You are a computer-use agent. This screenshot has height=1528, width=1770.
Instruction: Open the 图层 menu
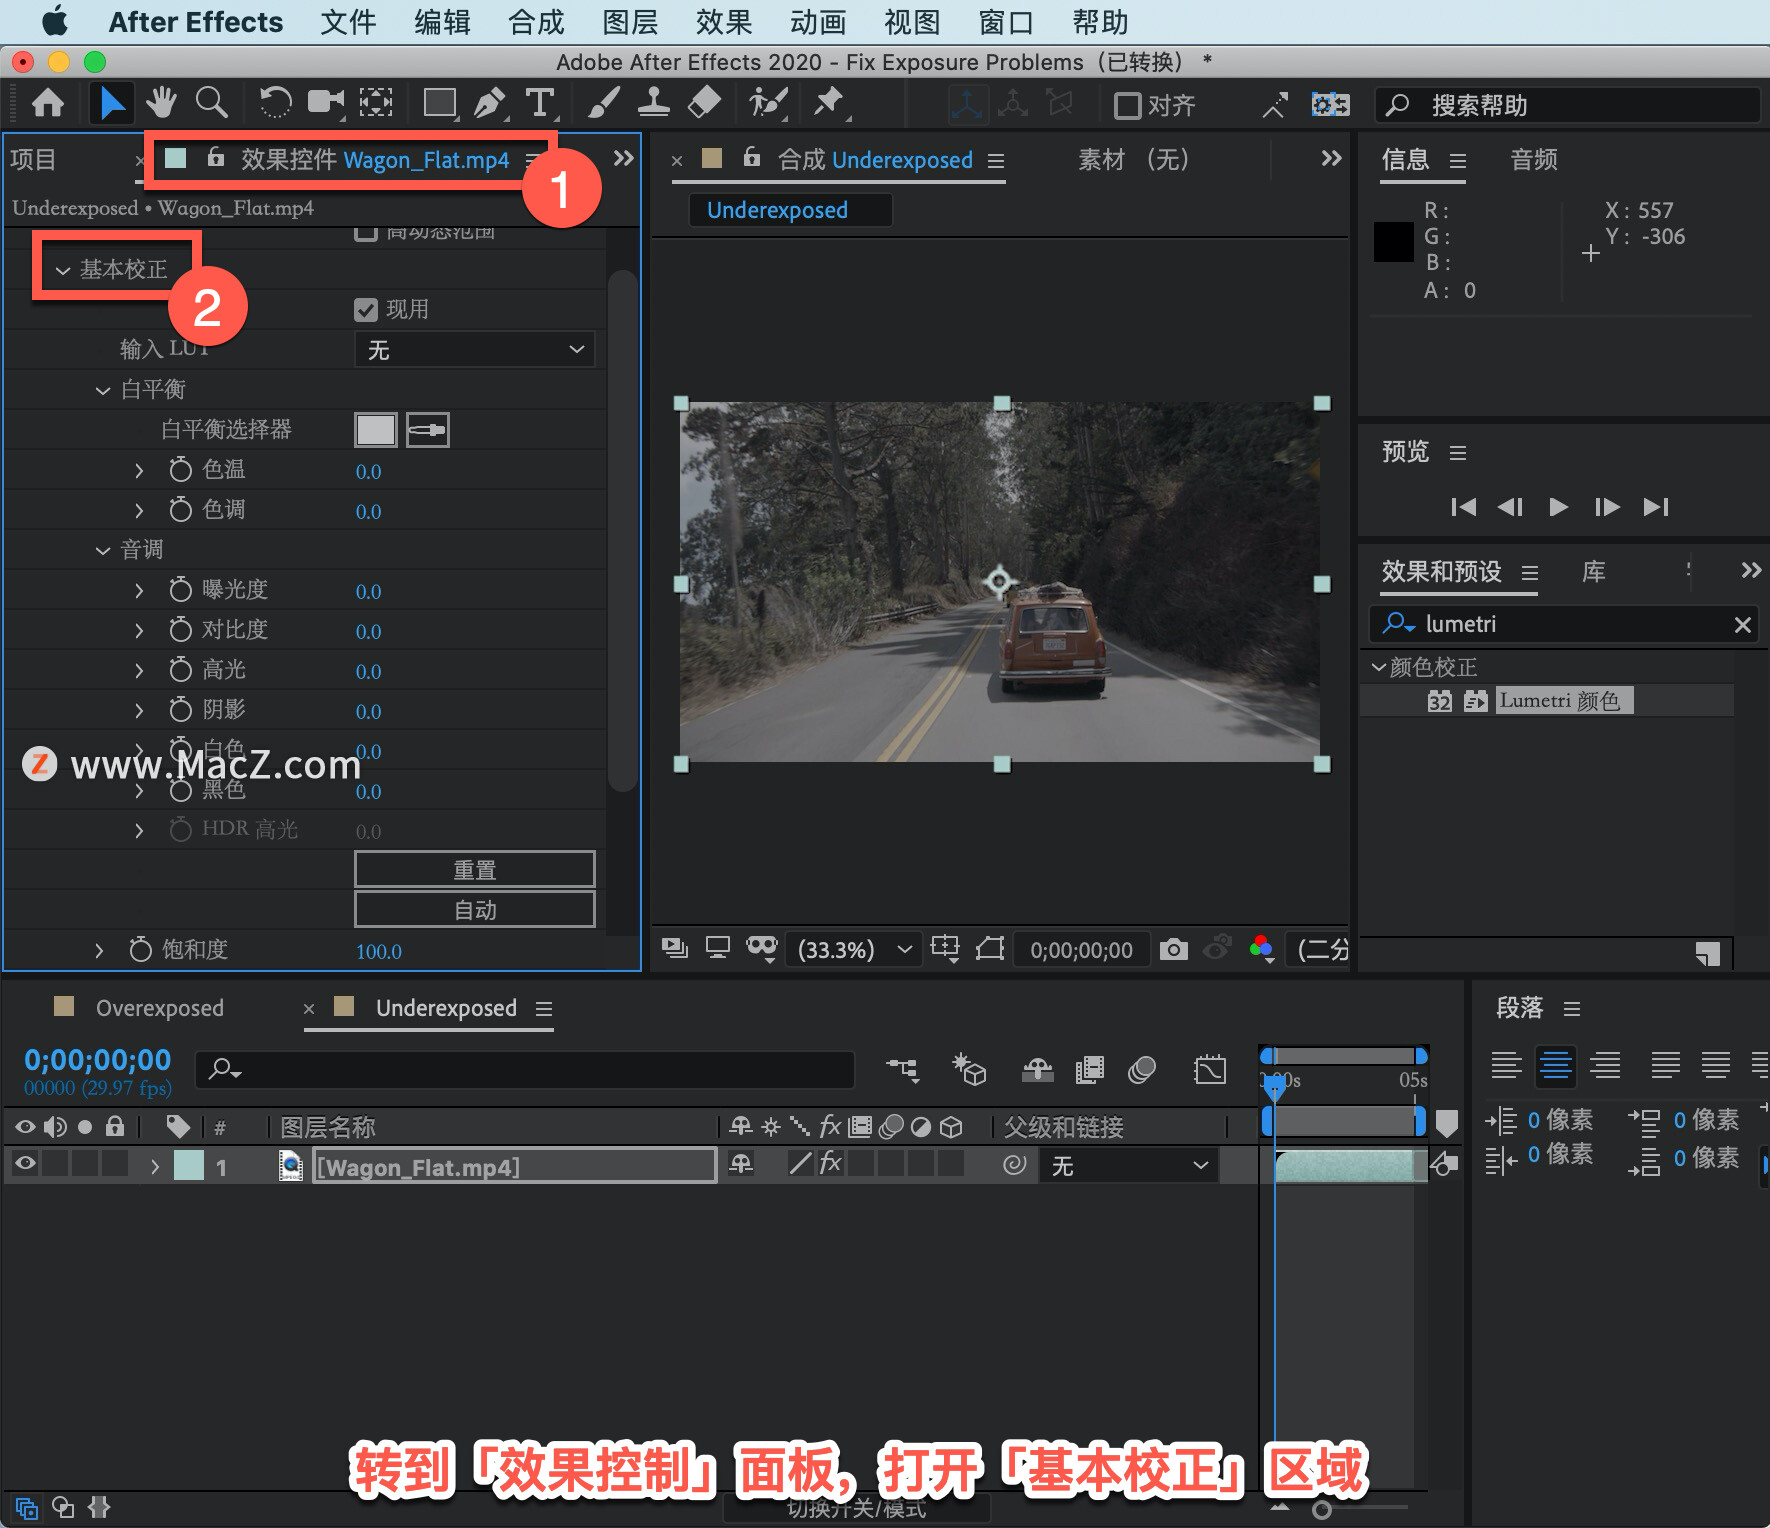(630, 22)
